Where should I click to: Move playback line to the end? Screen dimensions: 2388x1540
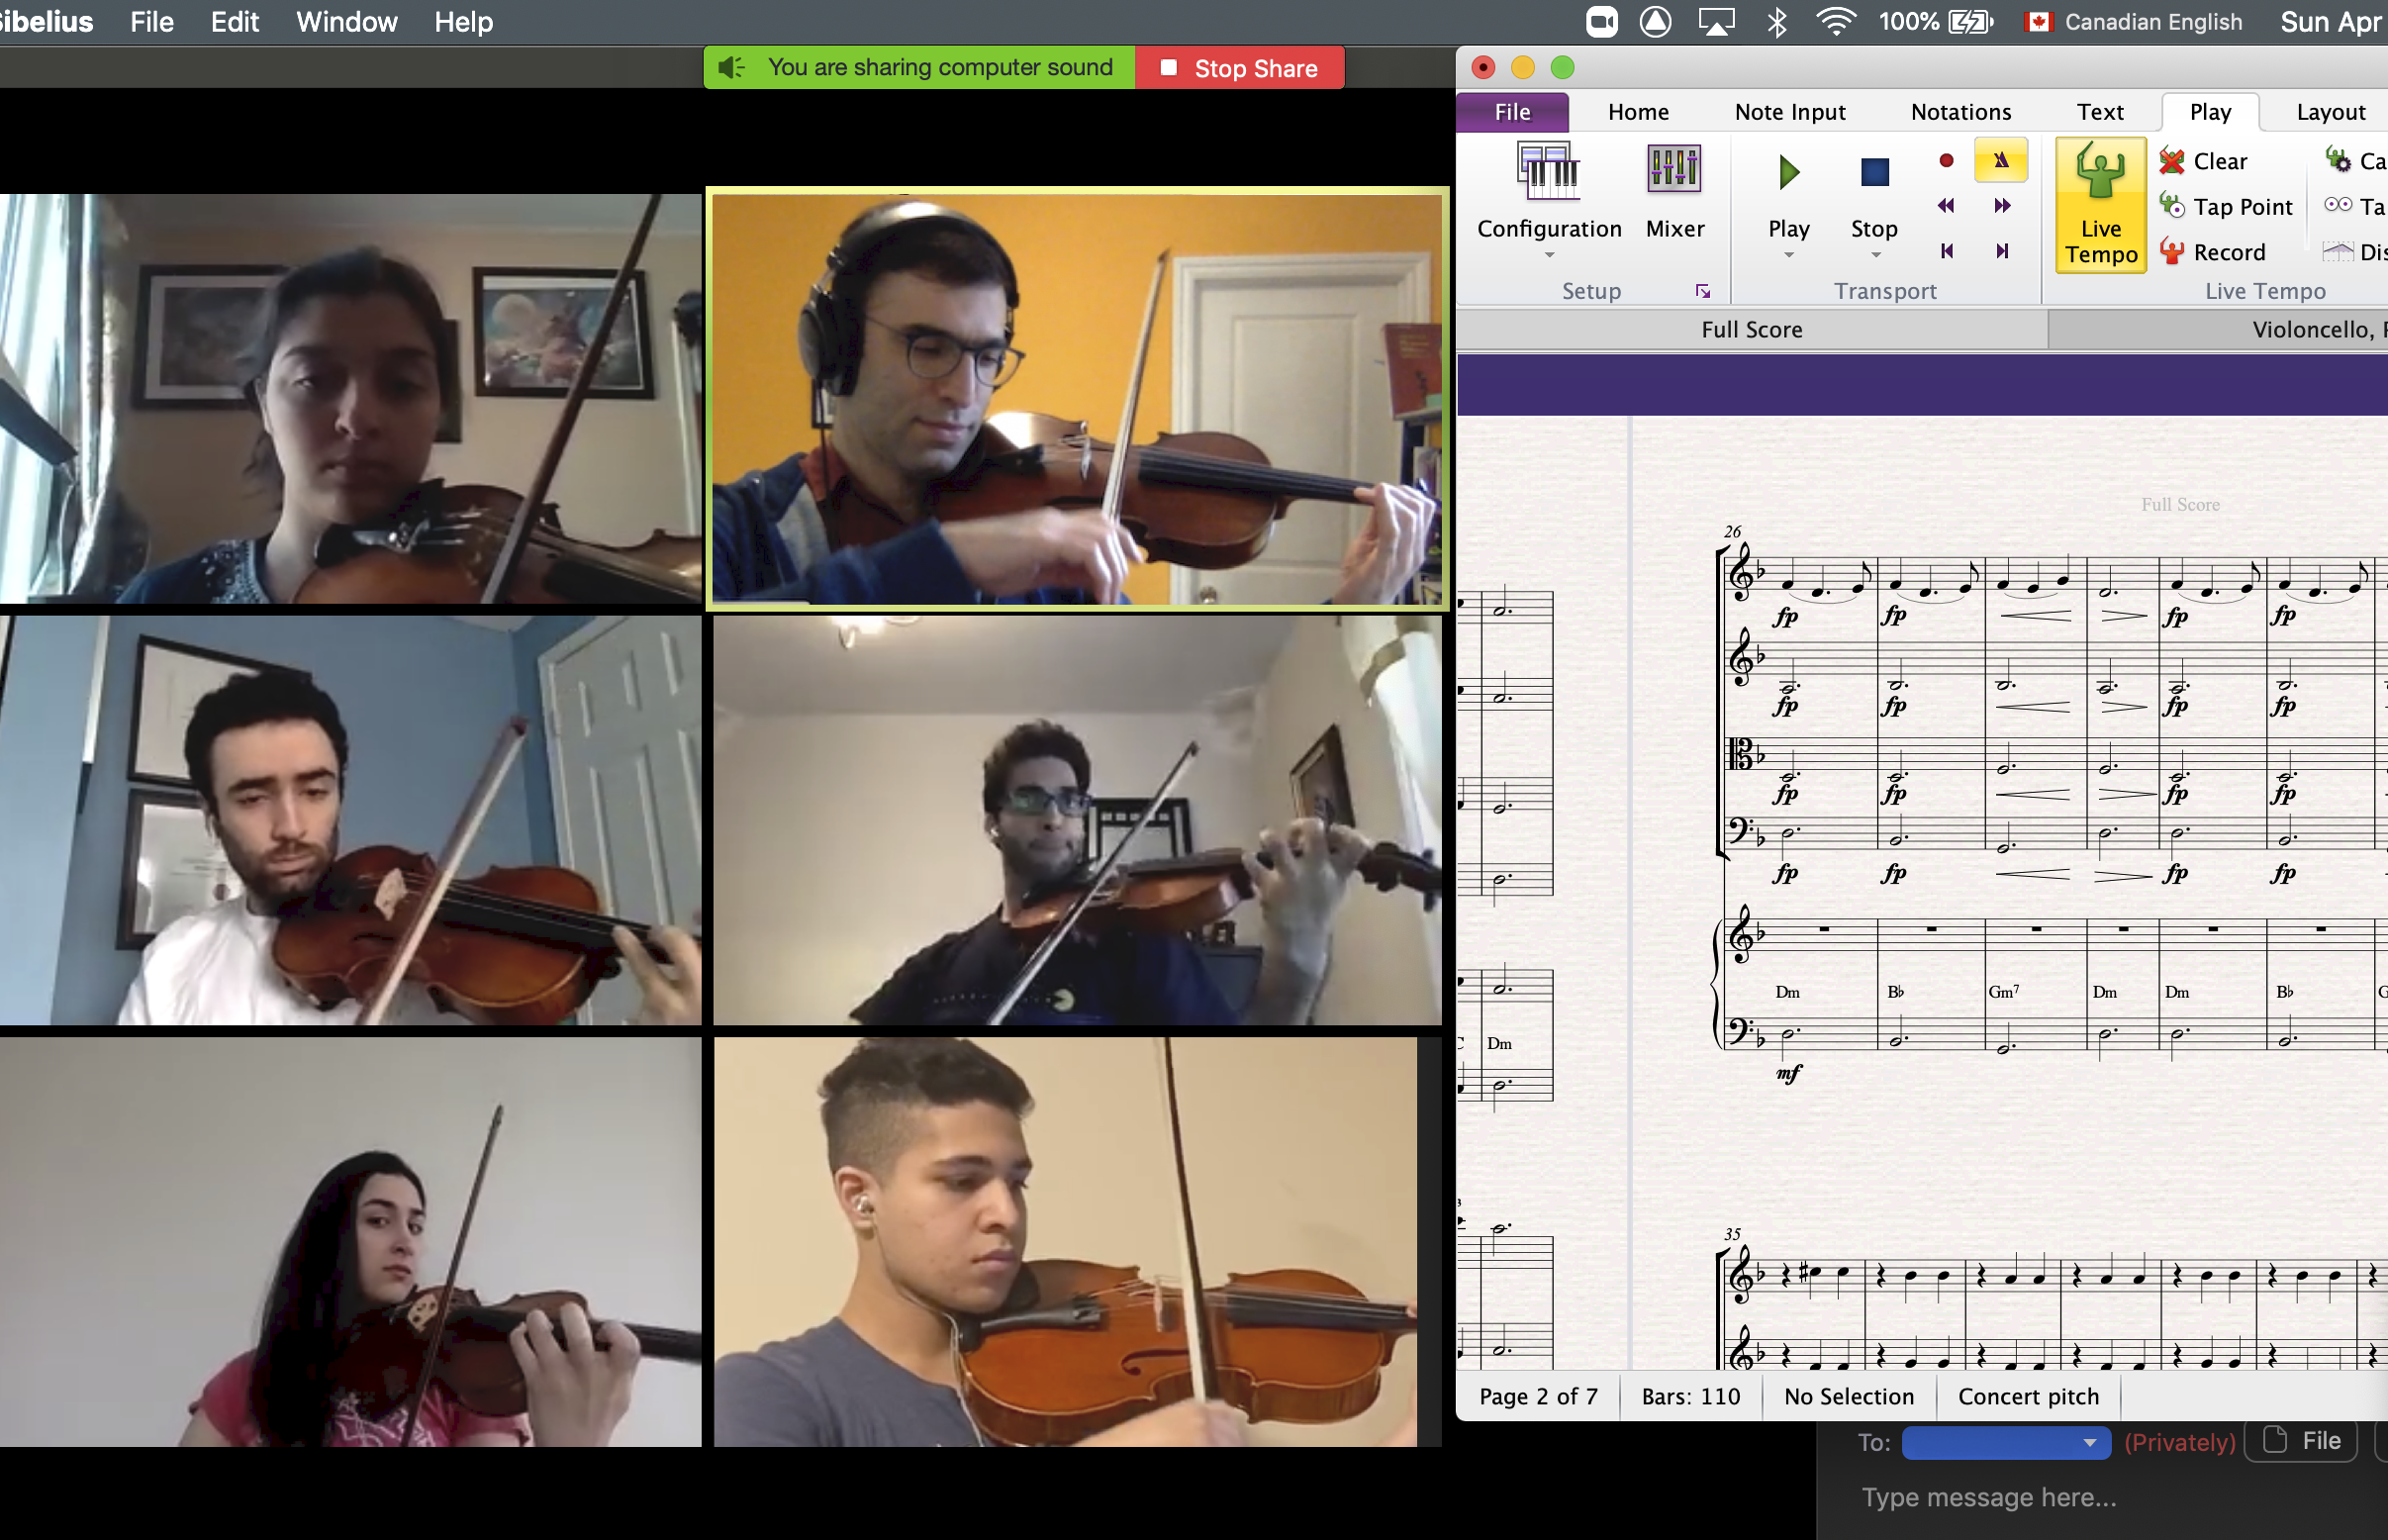tap(2002, 251)
